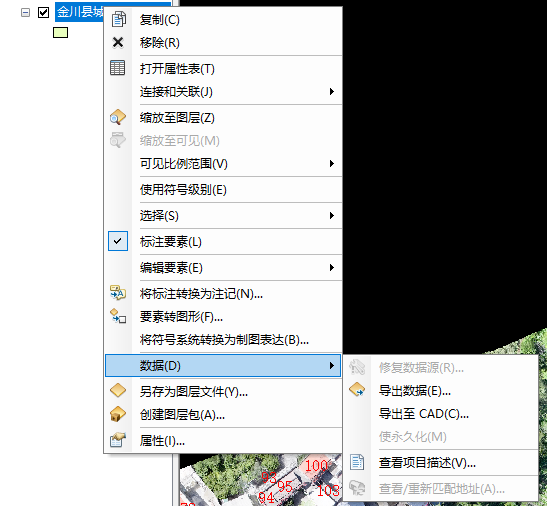This screenshot has height=506, width=547.
Task: Click the greyed zoom to visible icon
Action: pyautogui.click(x=118, y=140)
